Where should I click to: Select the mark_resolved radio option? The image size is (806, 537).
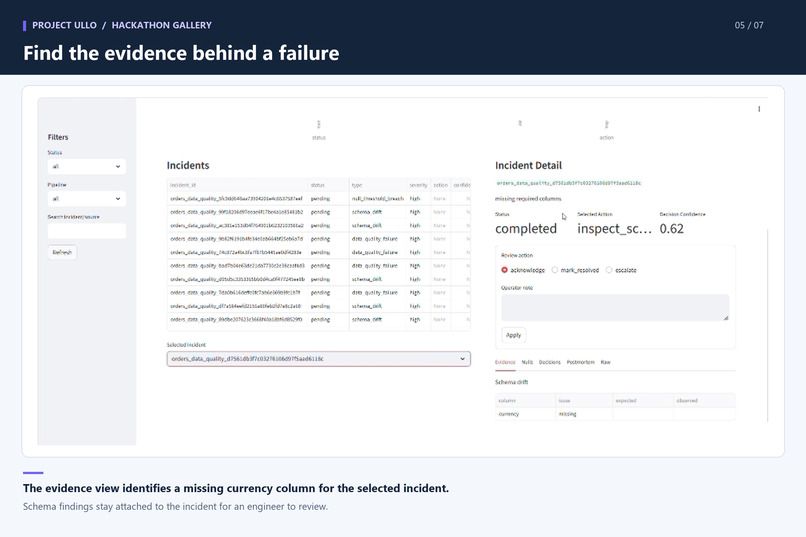[x=575, y=270]
